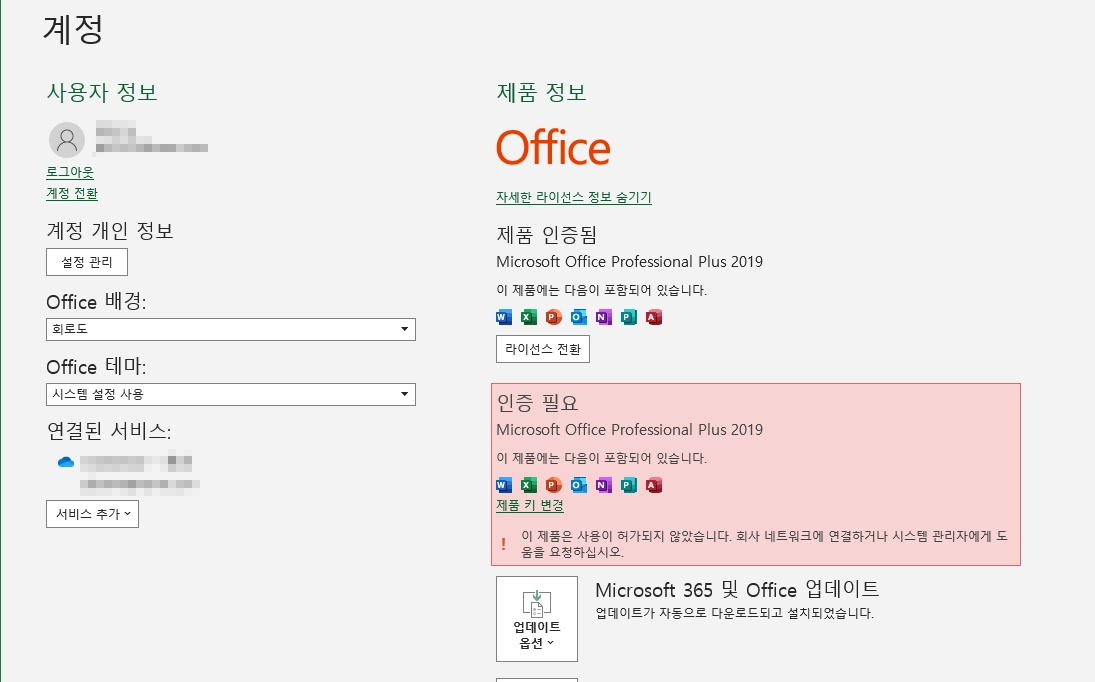Click the 이 제품은 사용이 허가되지 않았습니다 warning message
The height and width of the screenshot is (682, 1095).
[764, 544]
